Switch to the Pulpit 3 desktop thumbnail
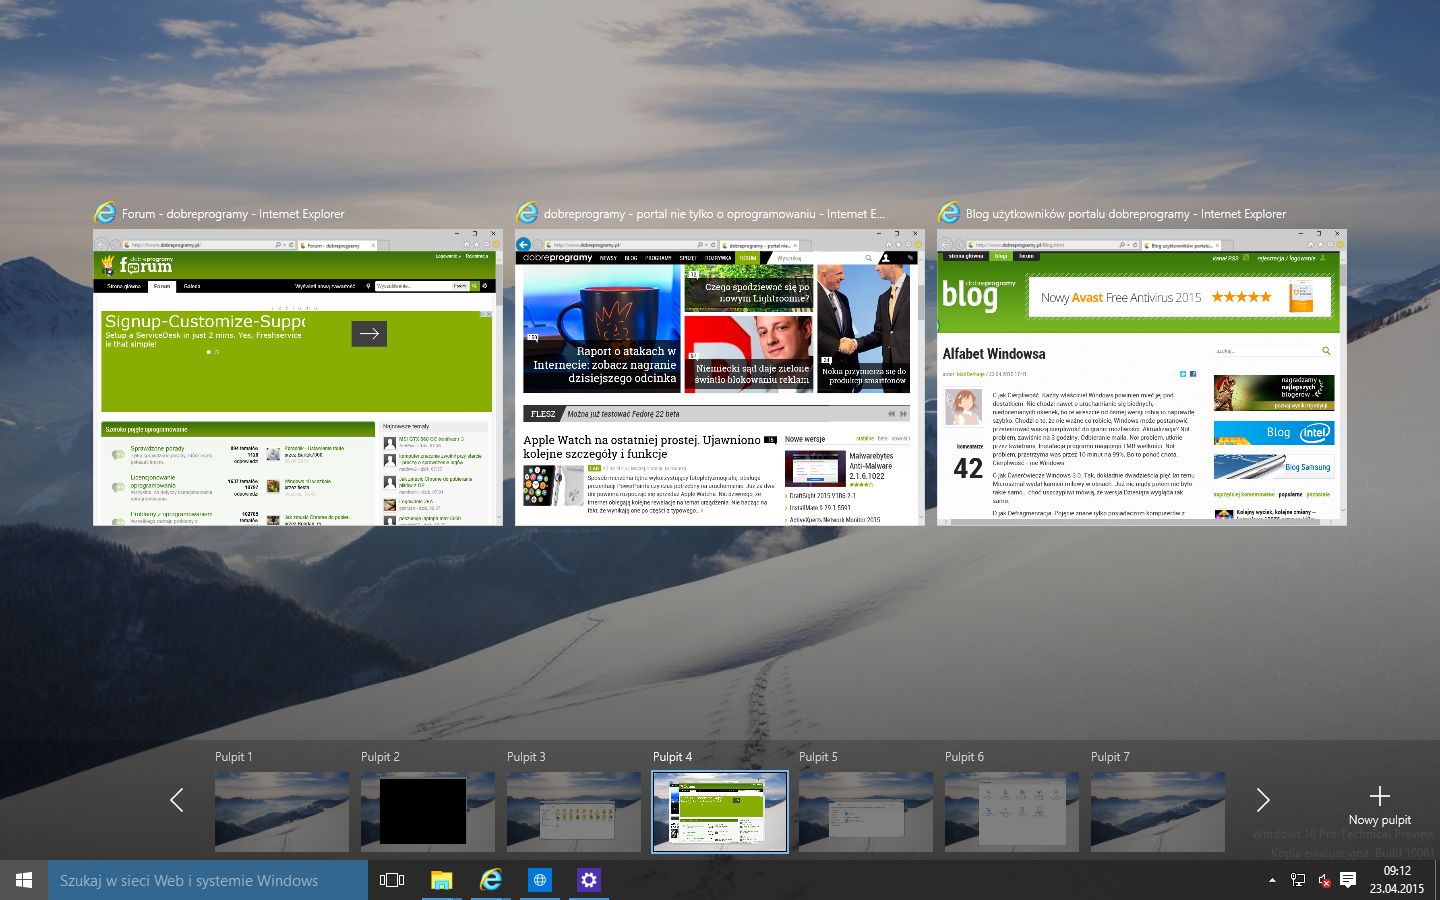 click(574, 812)
